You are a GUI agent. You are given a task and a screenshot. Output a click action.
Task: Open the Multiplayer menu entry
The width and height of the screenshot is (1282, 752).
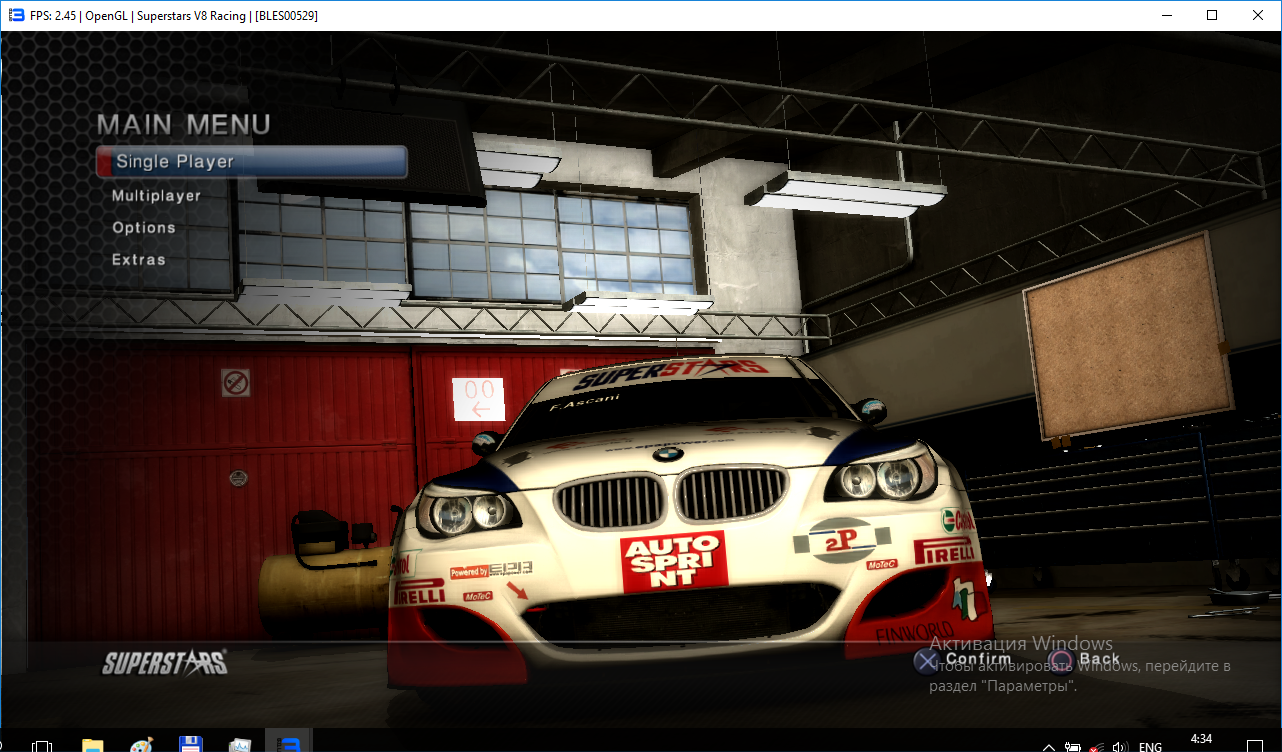[x=156, y=196]
